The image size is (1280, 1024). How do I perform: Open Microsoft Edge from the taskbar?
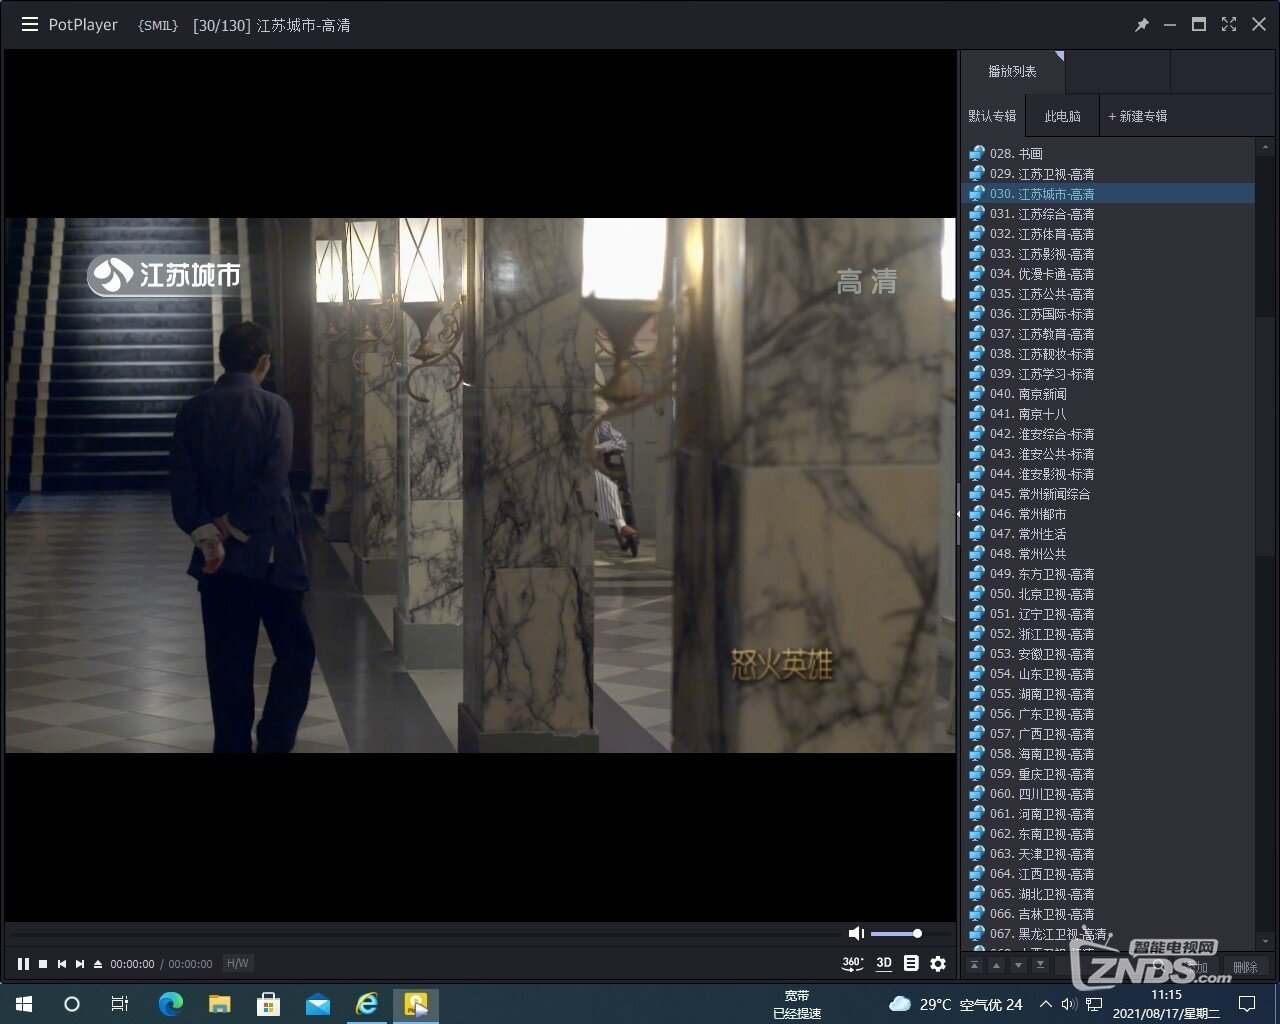click(171, 1004)
